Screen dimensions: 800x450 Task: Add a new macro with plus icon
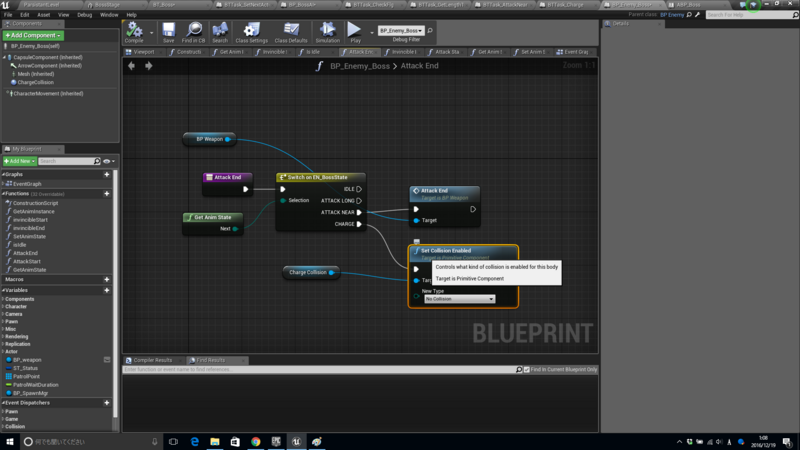tap(107, 280)
